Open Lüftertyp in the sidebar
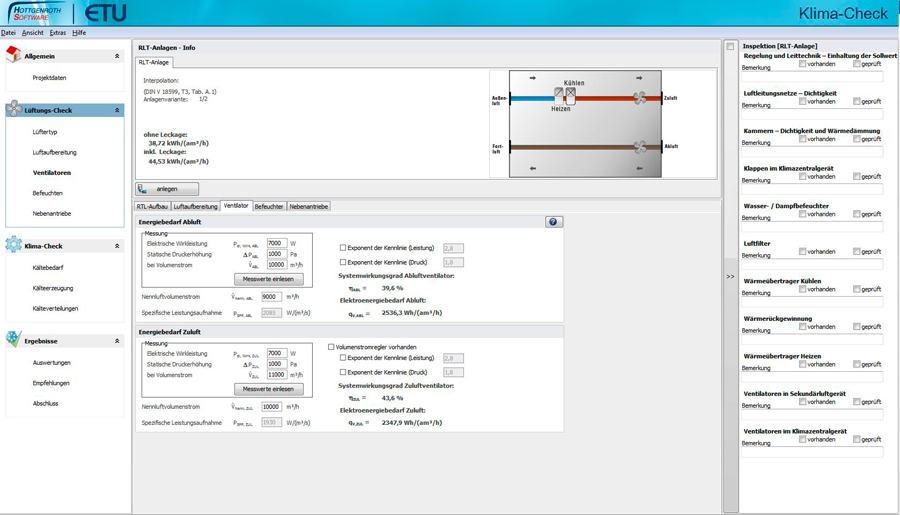900x515 pixels. pyautogui.click(x=45, y=132)
